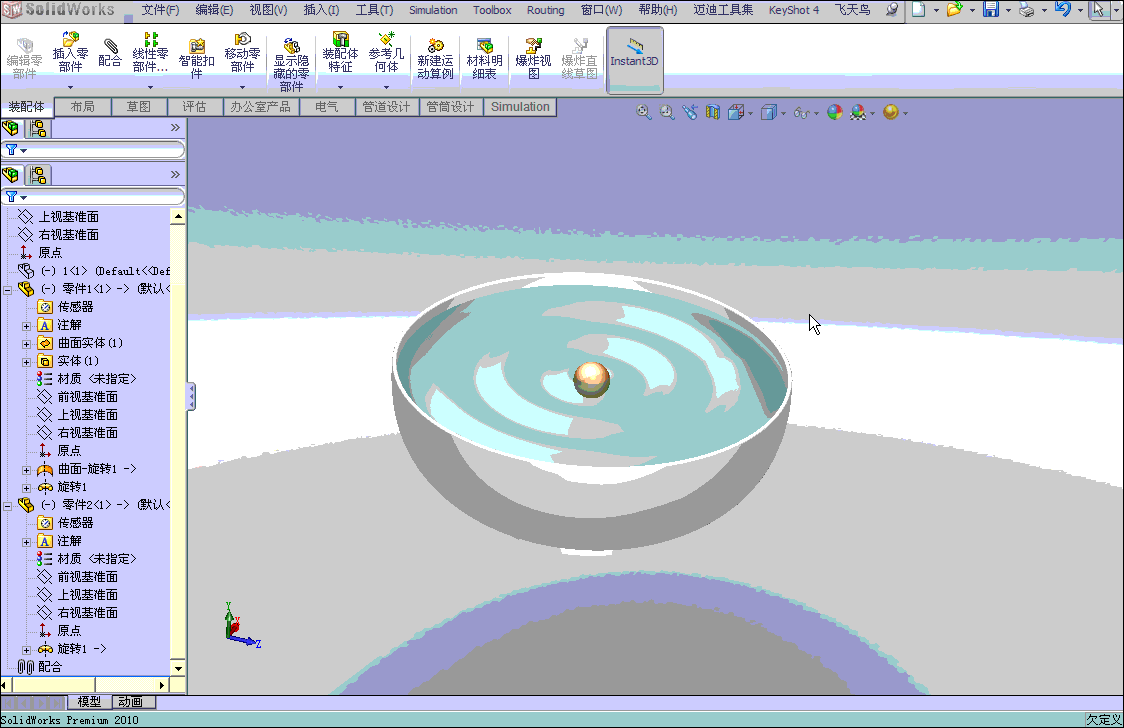Click the zoom to area icon
Viewport: 1124px width, 728px height.
(x=667, y=112)
